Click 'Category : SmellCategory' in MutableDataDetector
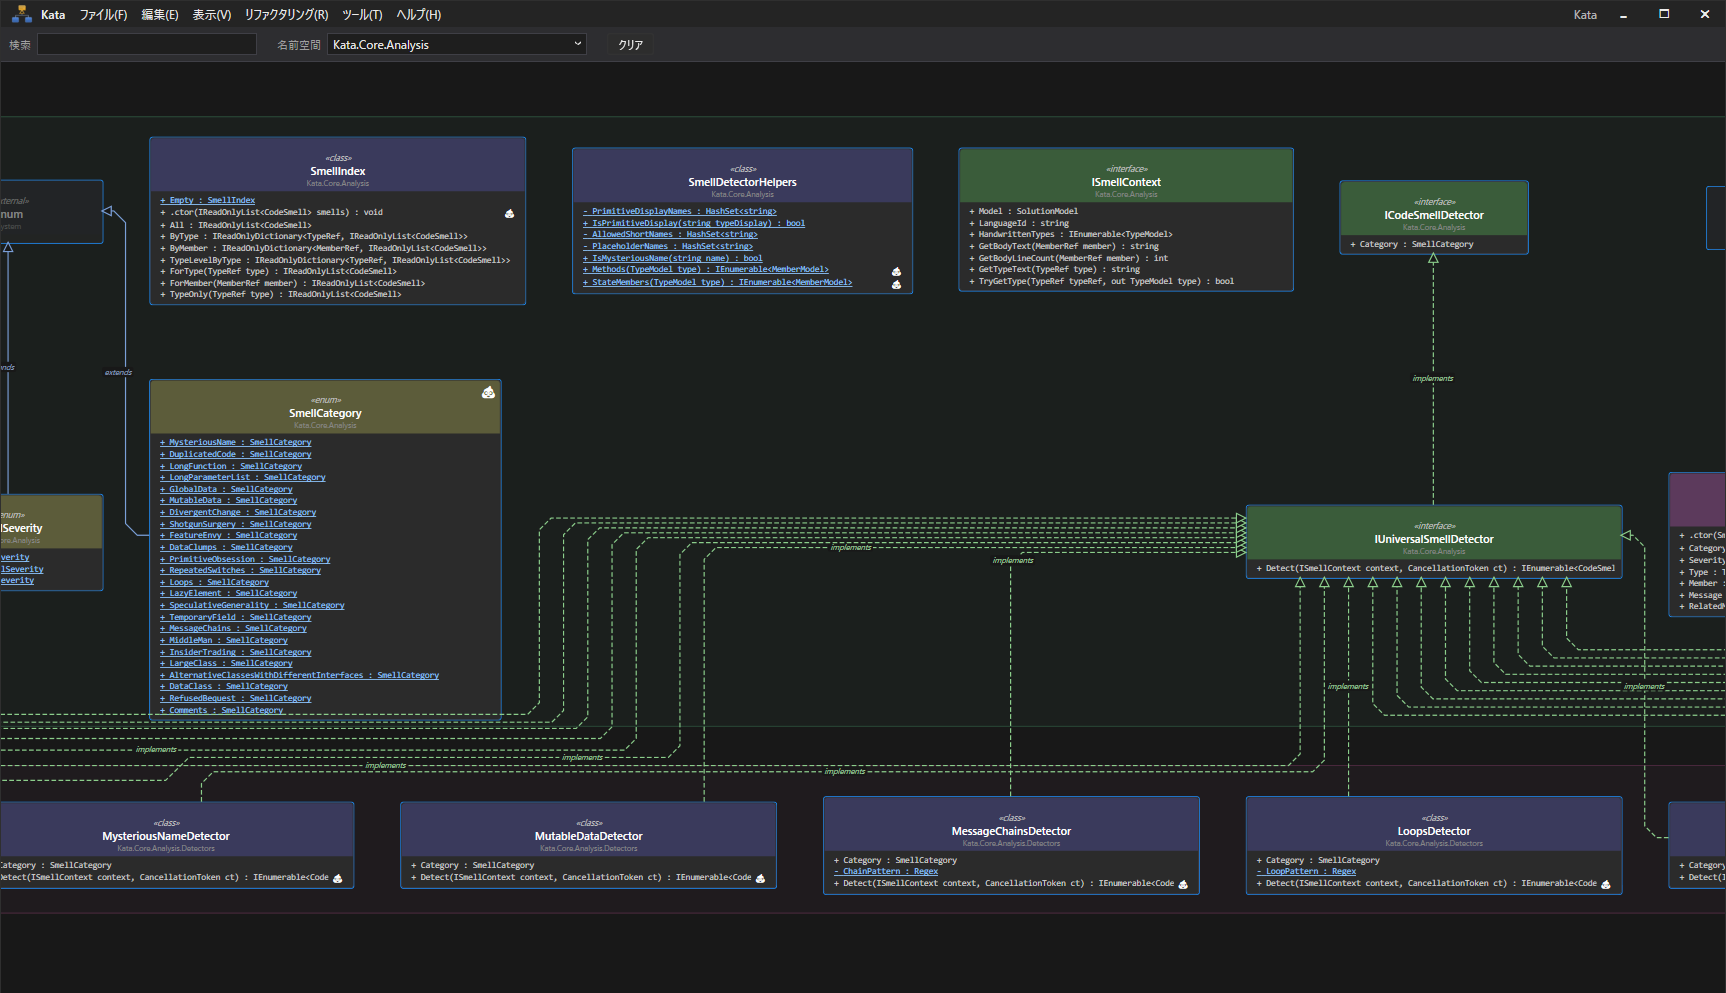The height and width of the screenshot is (993, 1726). pyautogui.click(x=473, y=865)
